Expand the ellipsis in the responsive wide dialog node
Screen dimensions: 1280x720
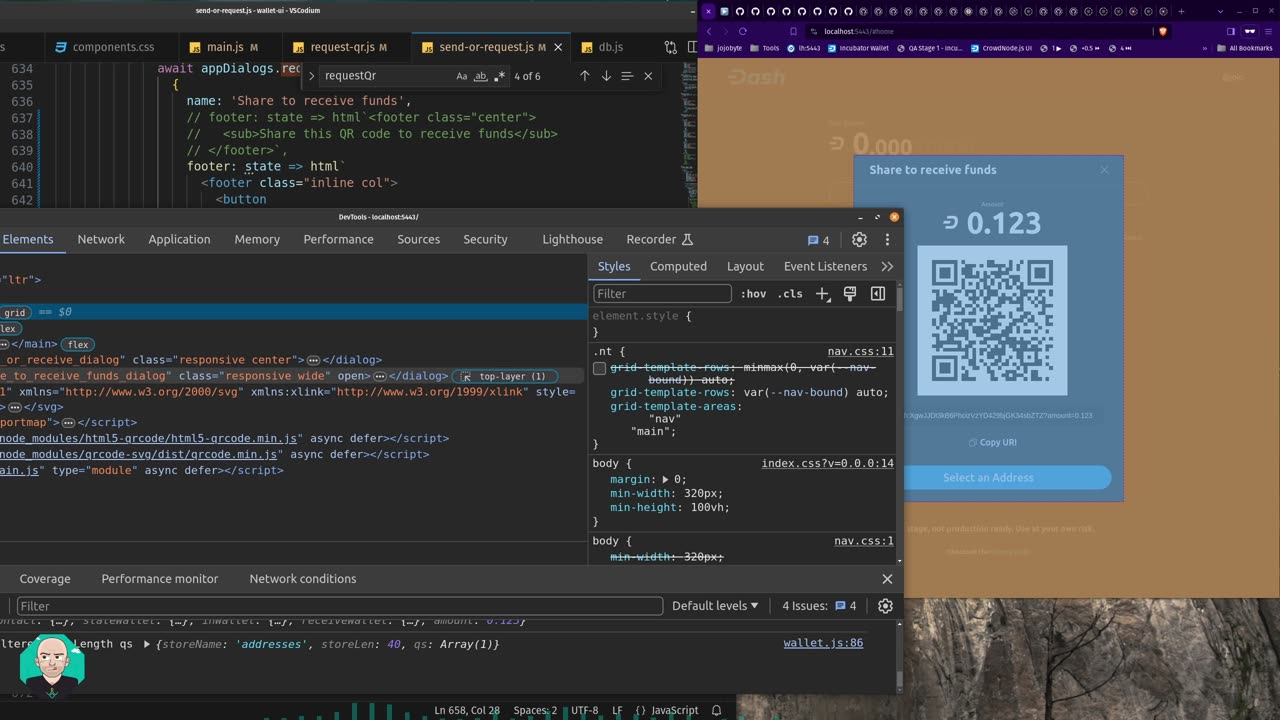[380, 377]
